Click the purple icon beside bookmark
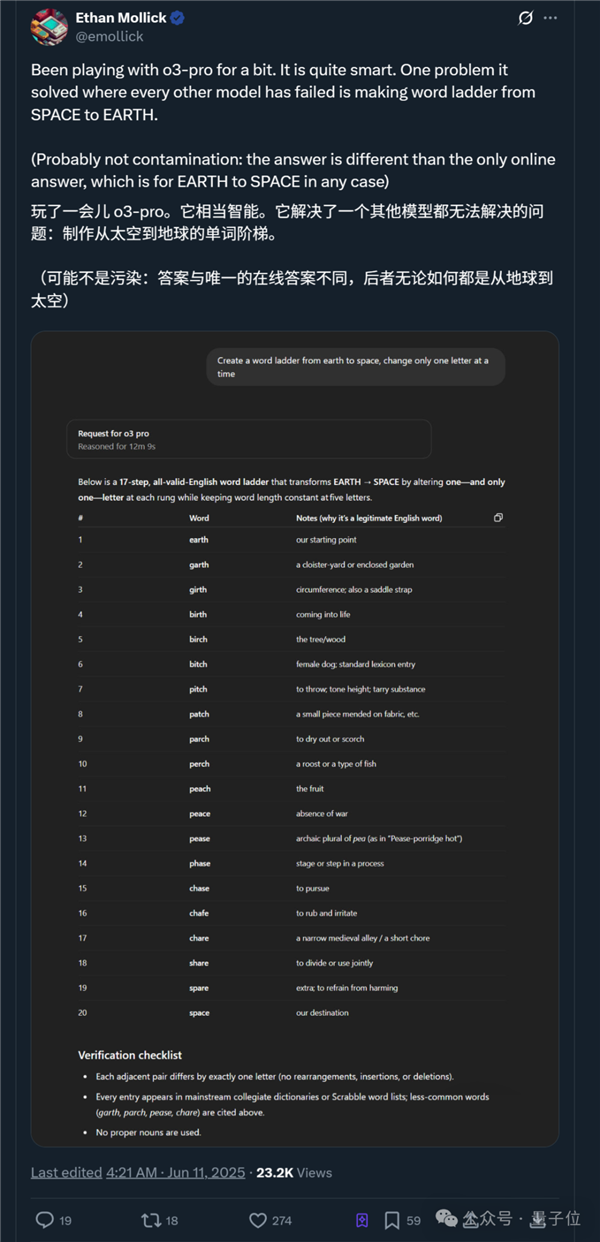 [362, 1219]
